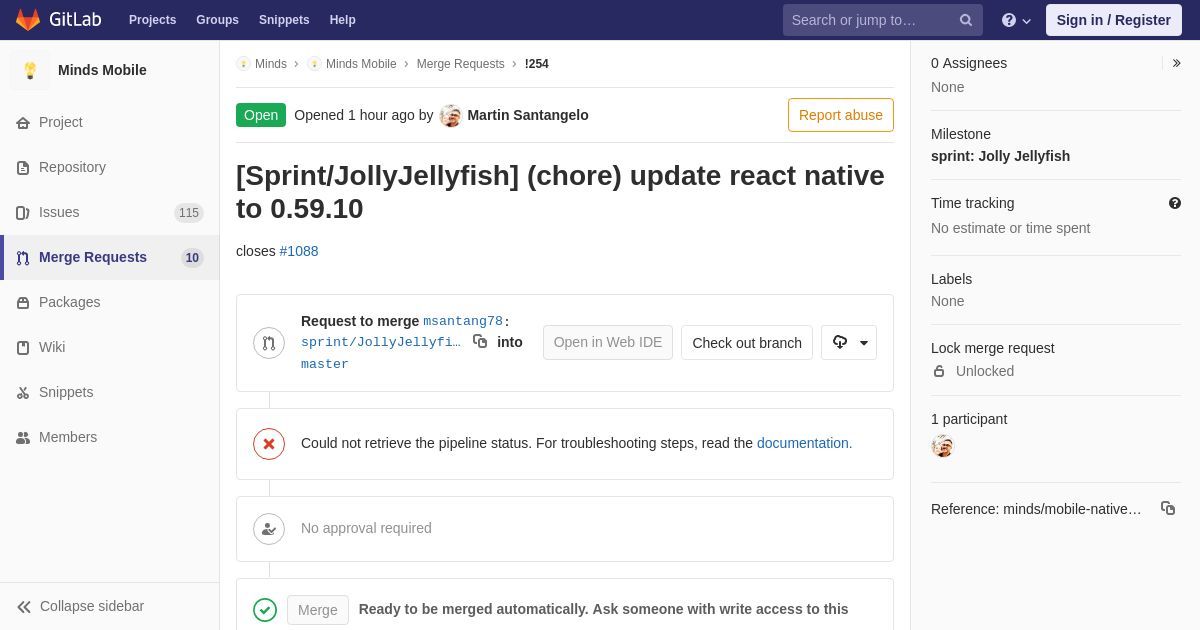Collapse the right sidebar chevron
The height and width of the screenshot is (630, 1200).
pos(1176,63)
